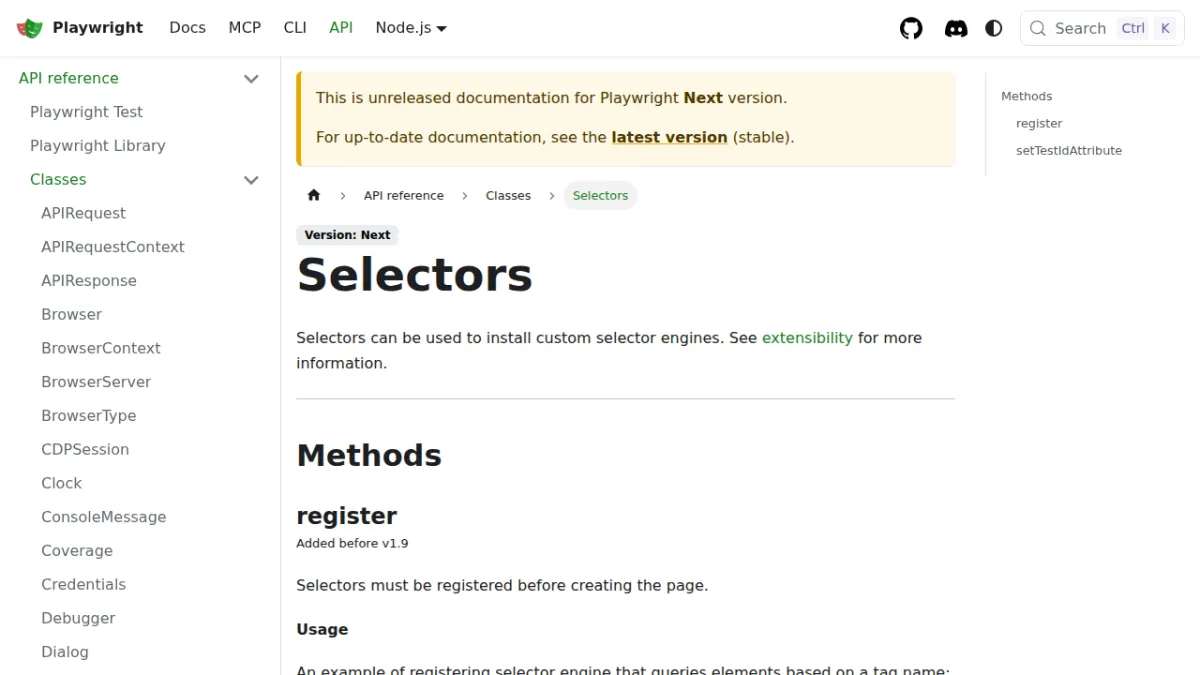Follow the latest version link
The width and height of the screenshot is (1200, 675).
[x=669, y=137]
